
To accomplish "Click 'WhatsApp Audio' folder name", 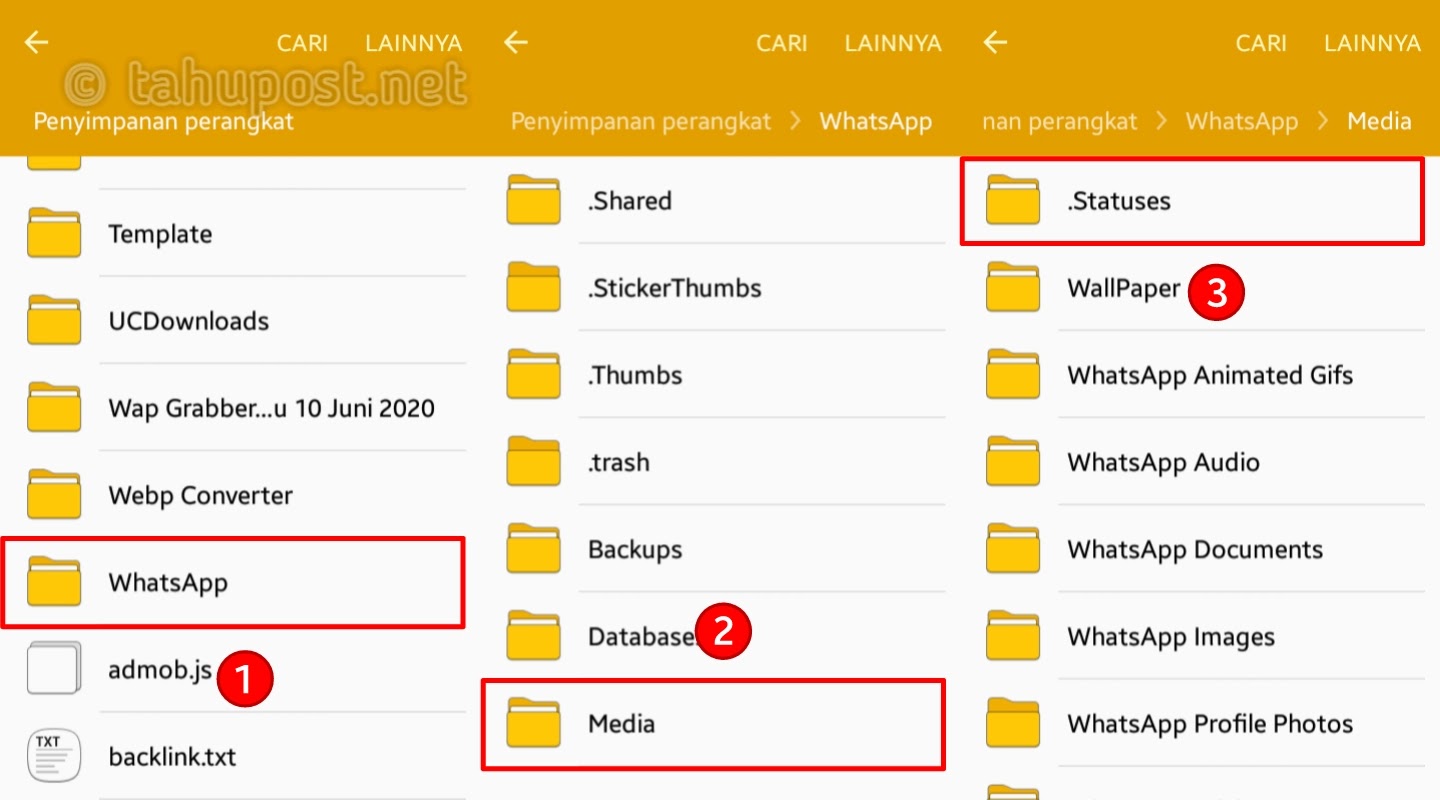I will (1163, 462).
